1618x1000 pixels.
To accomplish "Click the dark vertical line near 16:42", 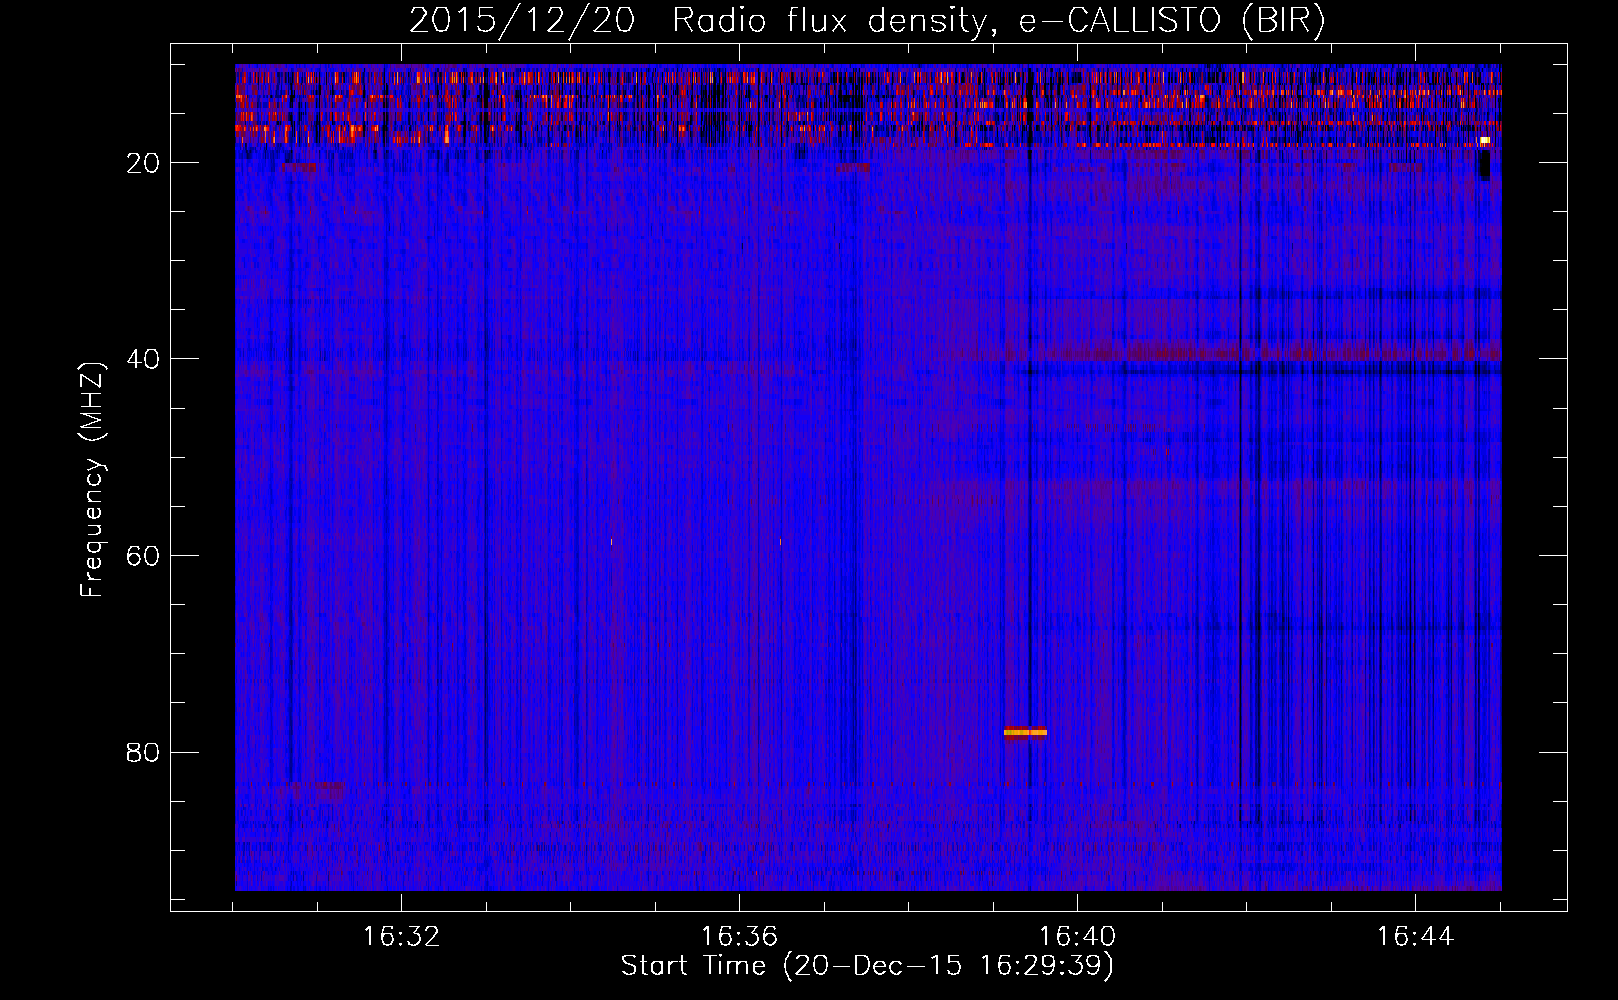I will (1241, 500).
